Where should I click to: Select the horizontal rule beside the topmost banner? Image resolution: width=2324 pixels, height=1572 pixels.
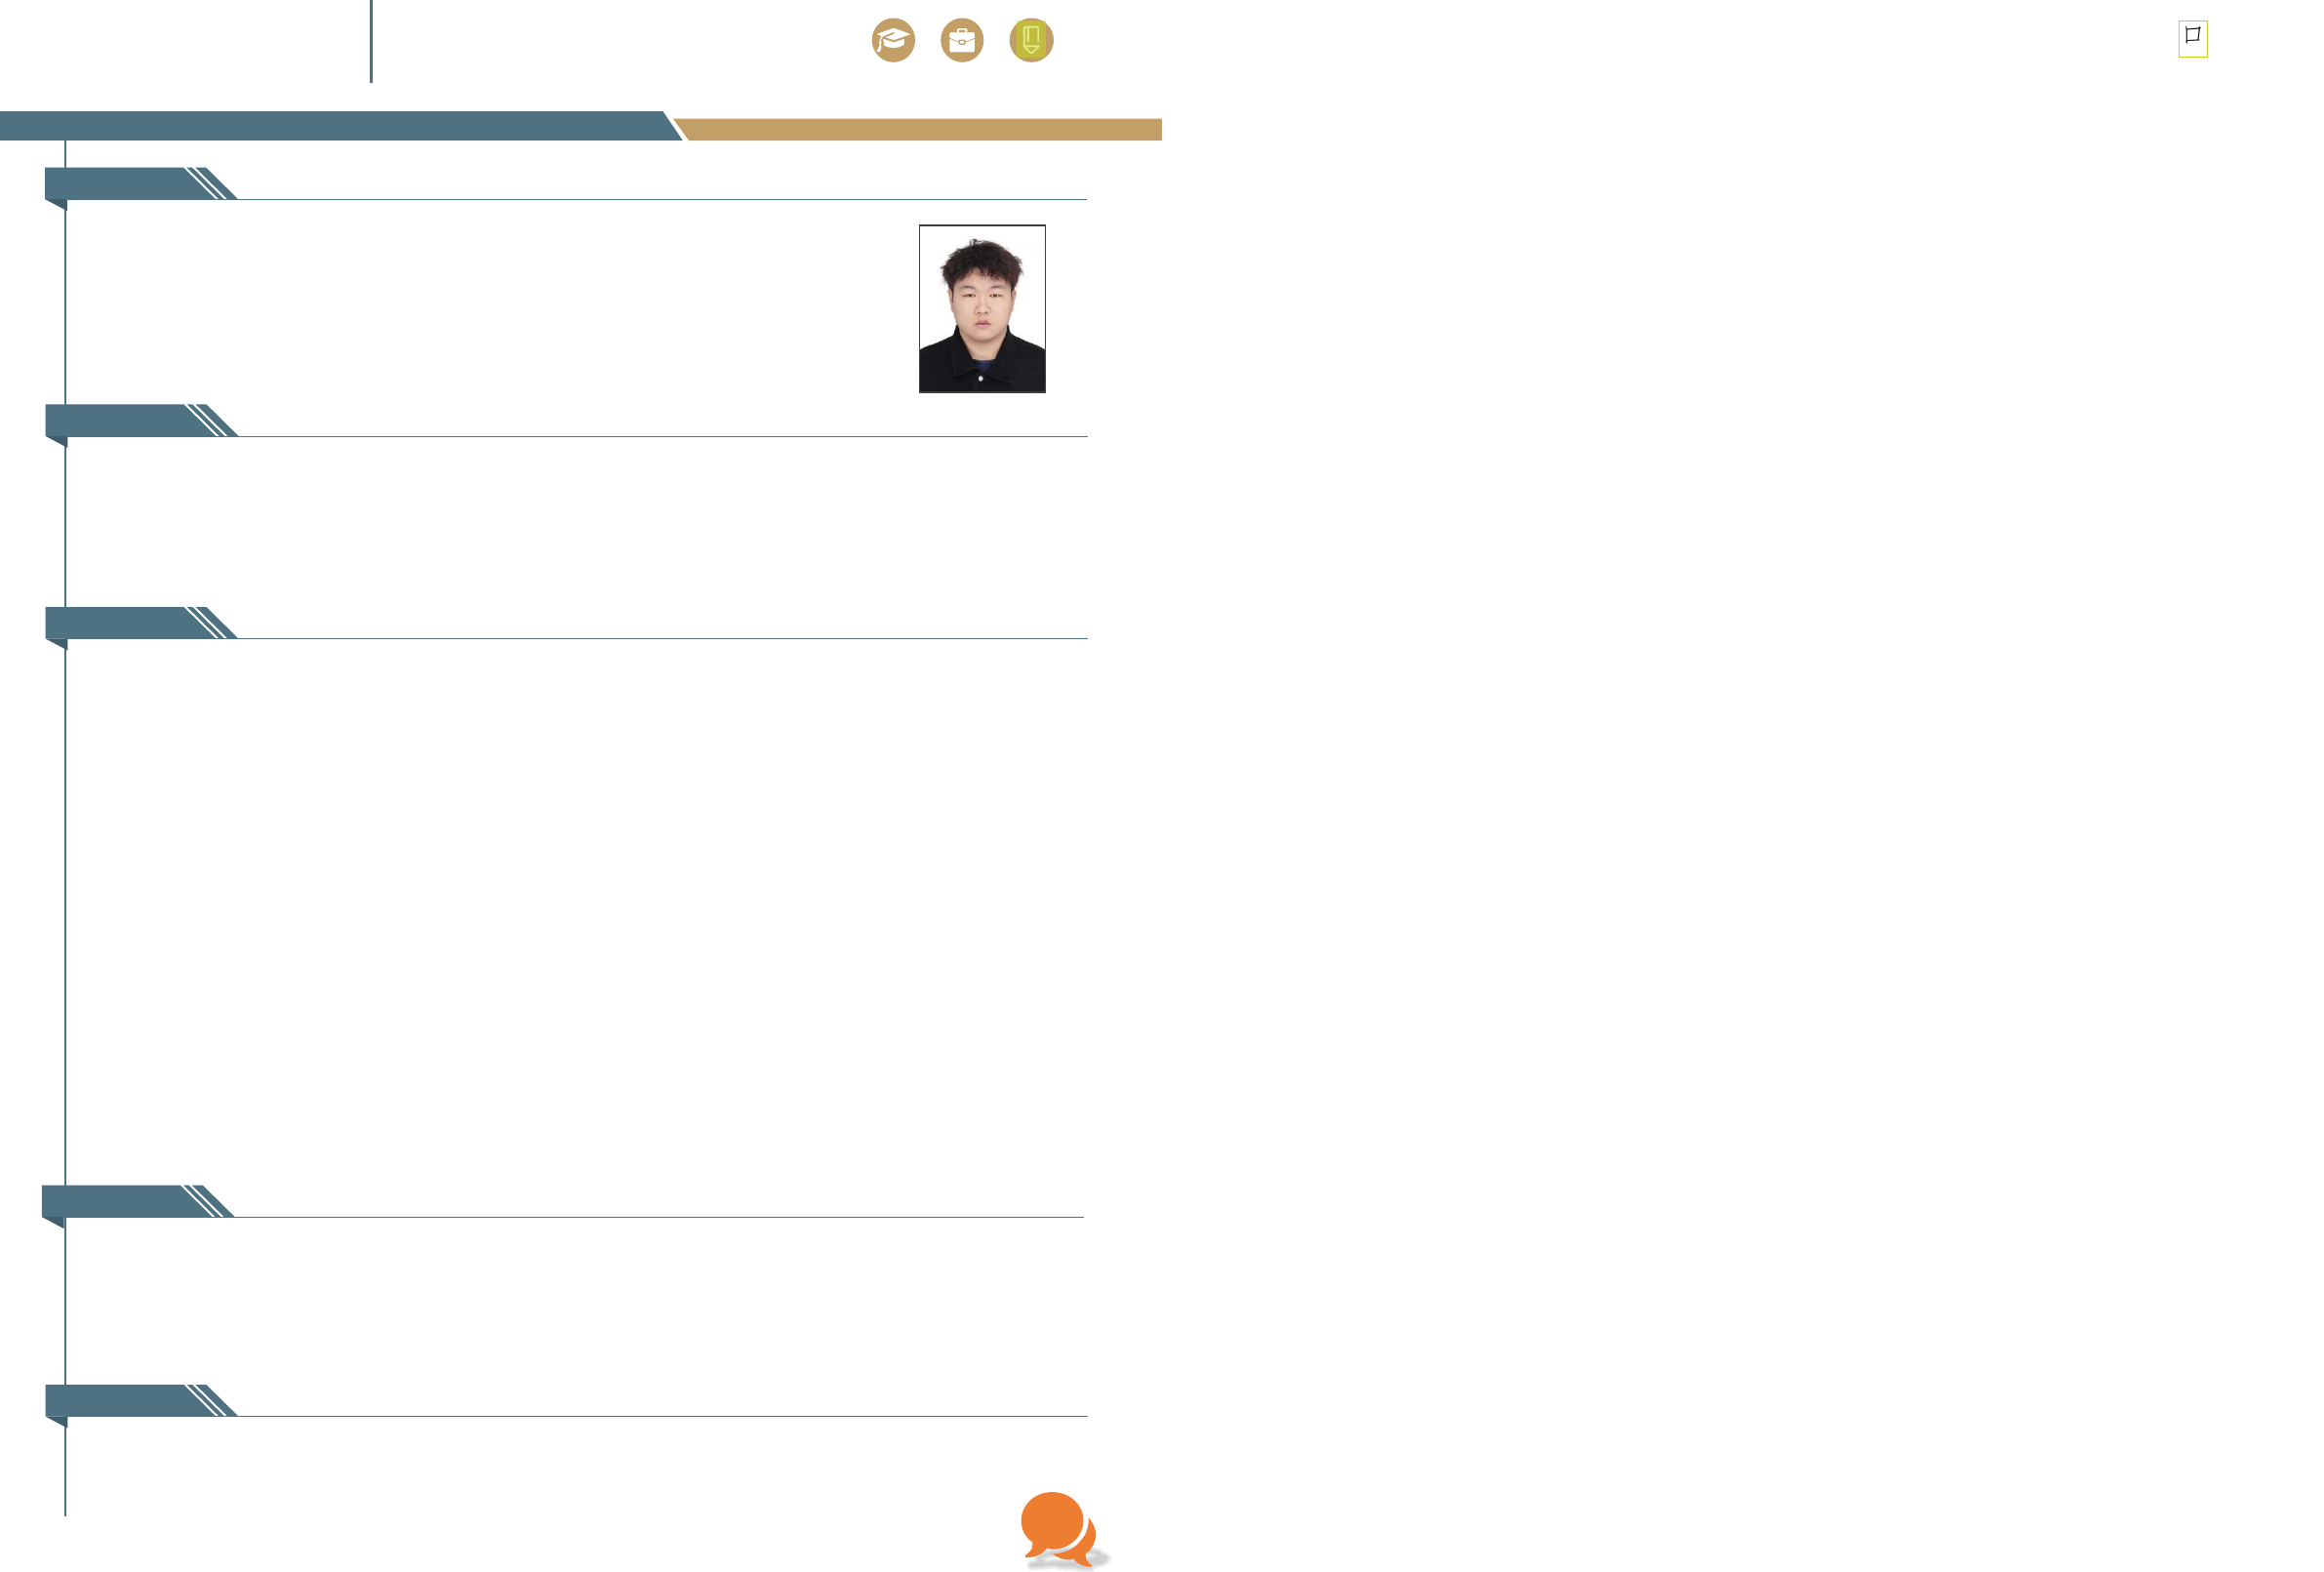(660, 200)
